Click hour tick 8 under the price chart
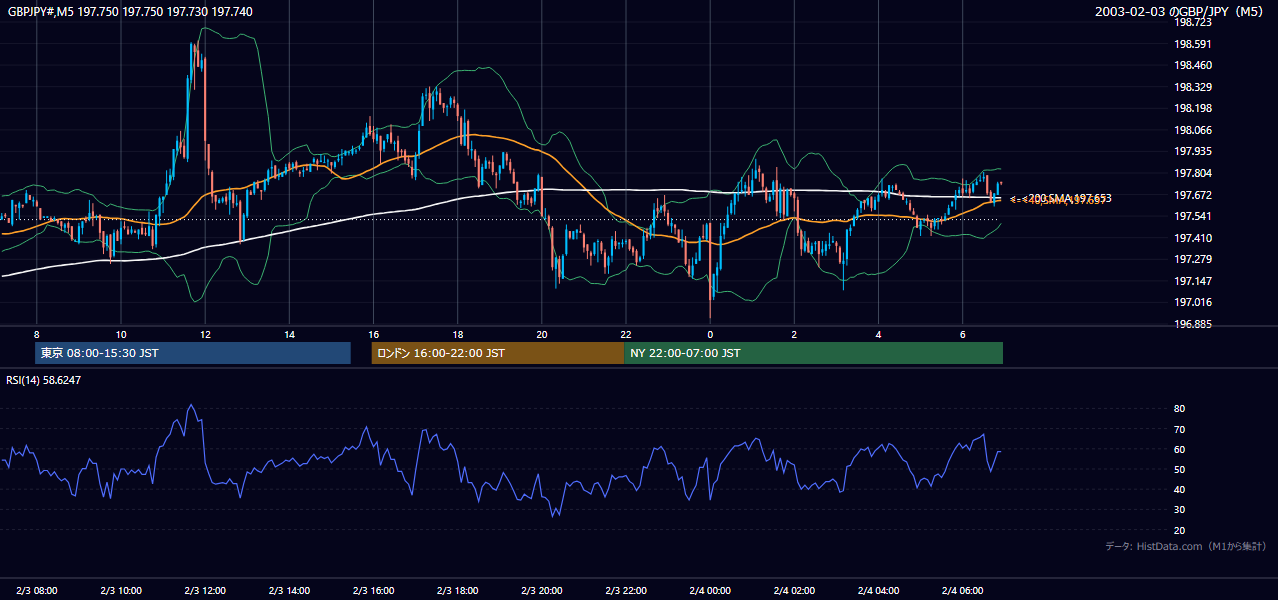The height and width of the screenshot is (600, 1278). [36, 334]
